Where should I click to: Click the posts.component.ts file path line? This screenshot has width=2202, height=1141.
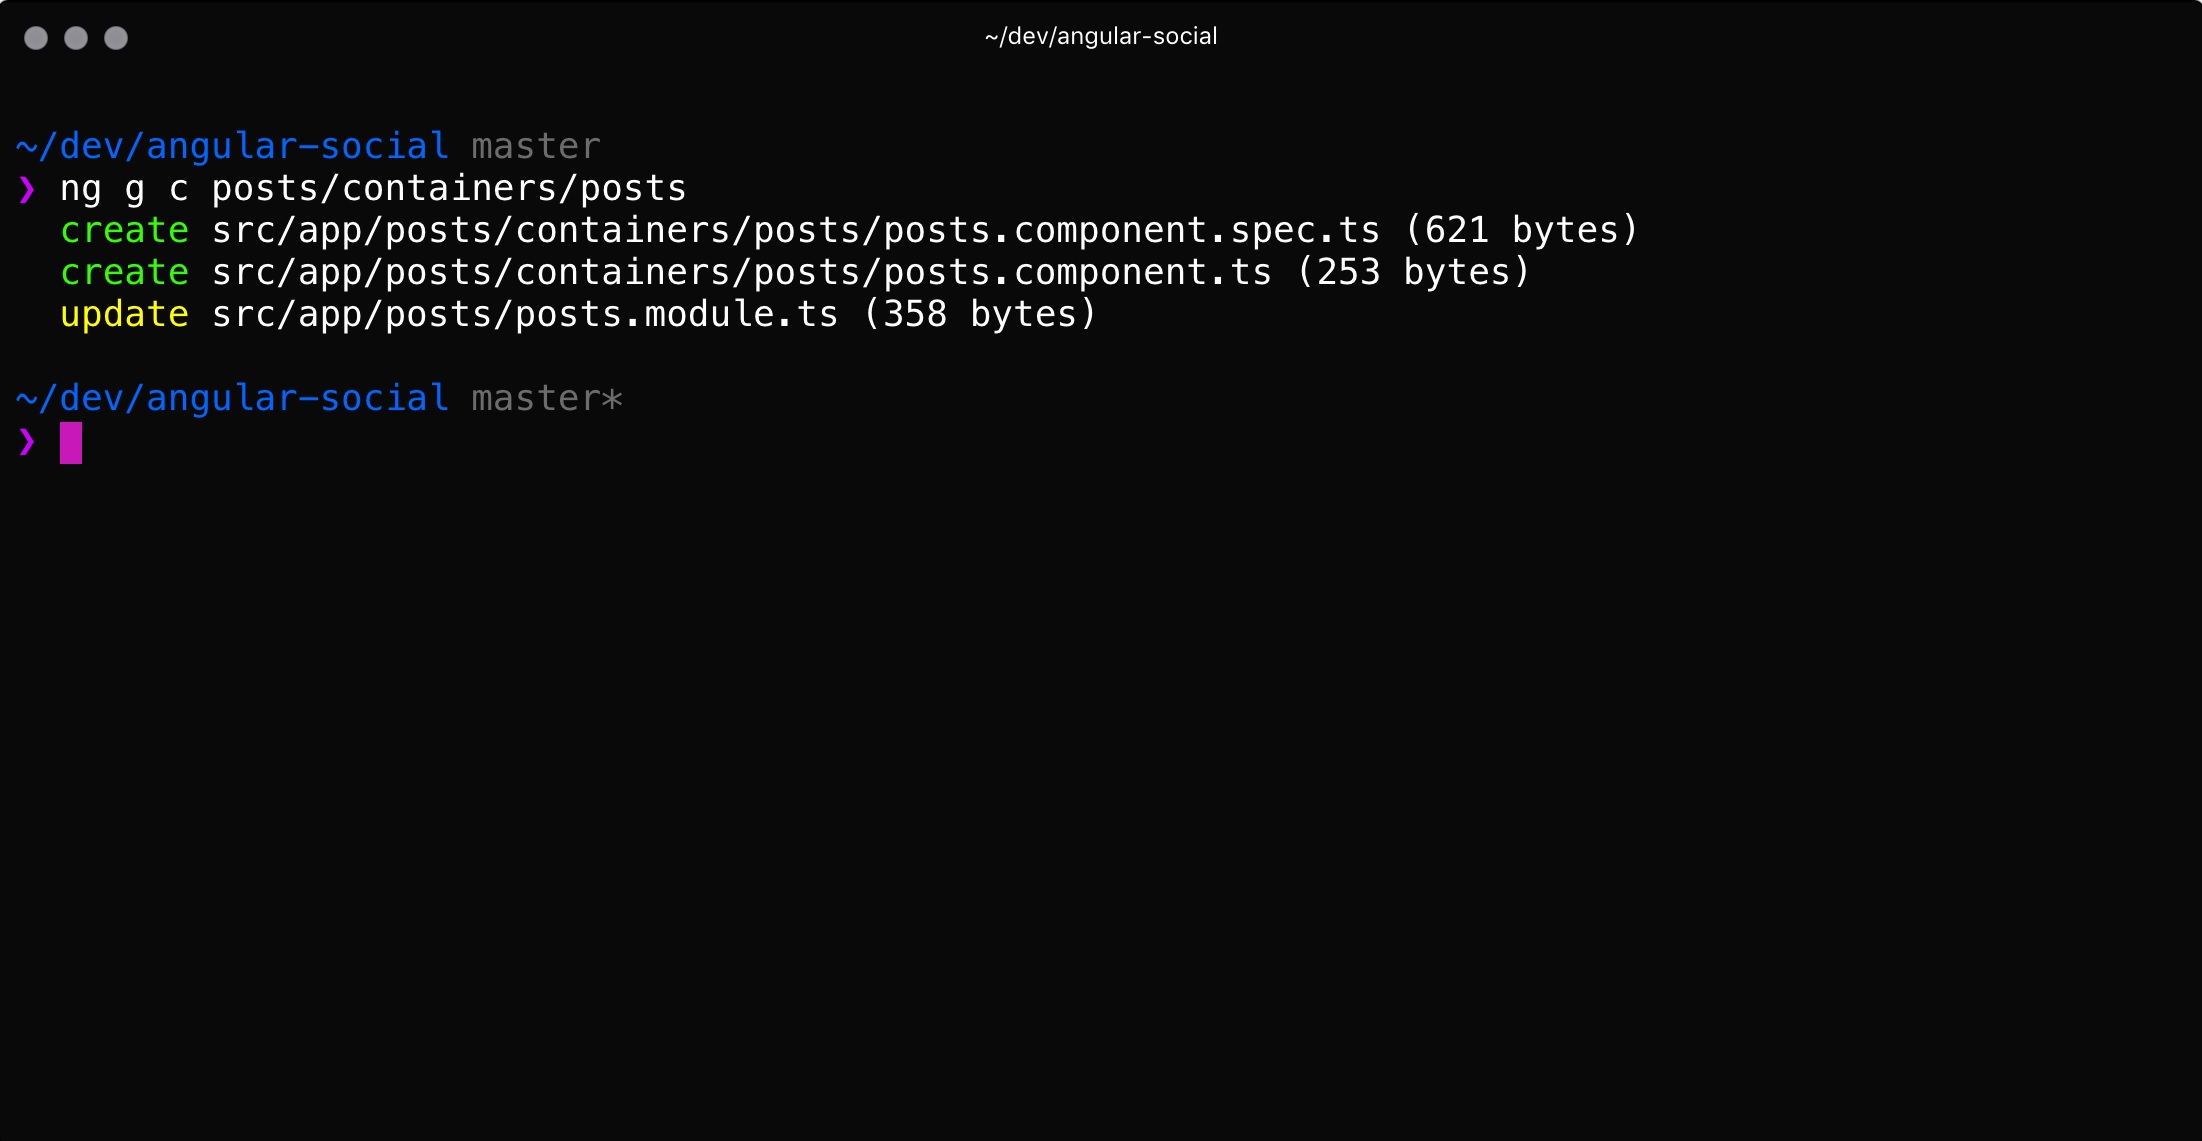[742, 273]
